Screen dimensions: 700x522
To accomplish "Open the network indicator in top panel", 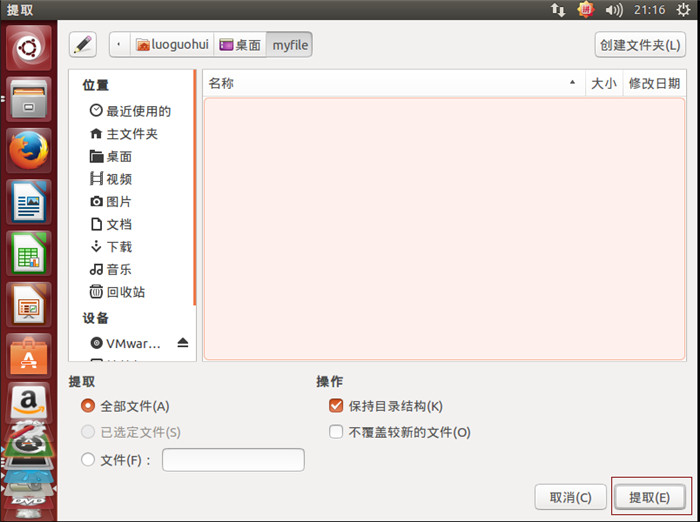I will coord(558,10).
